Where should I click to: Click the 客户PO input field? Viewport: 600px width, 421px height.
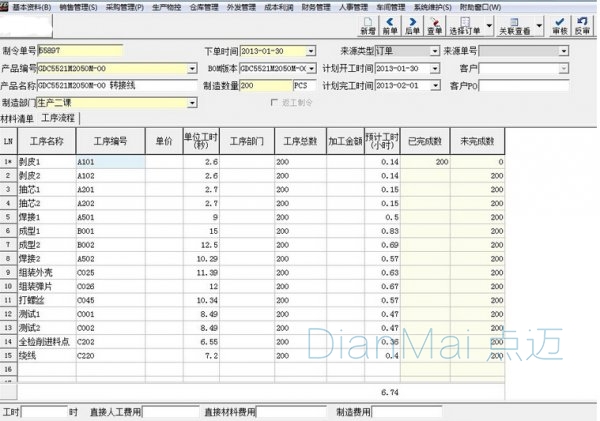[524, 86]
